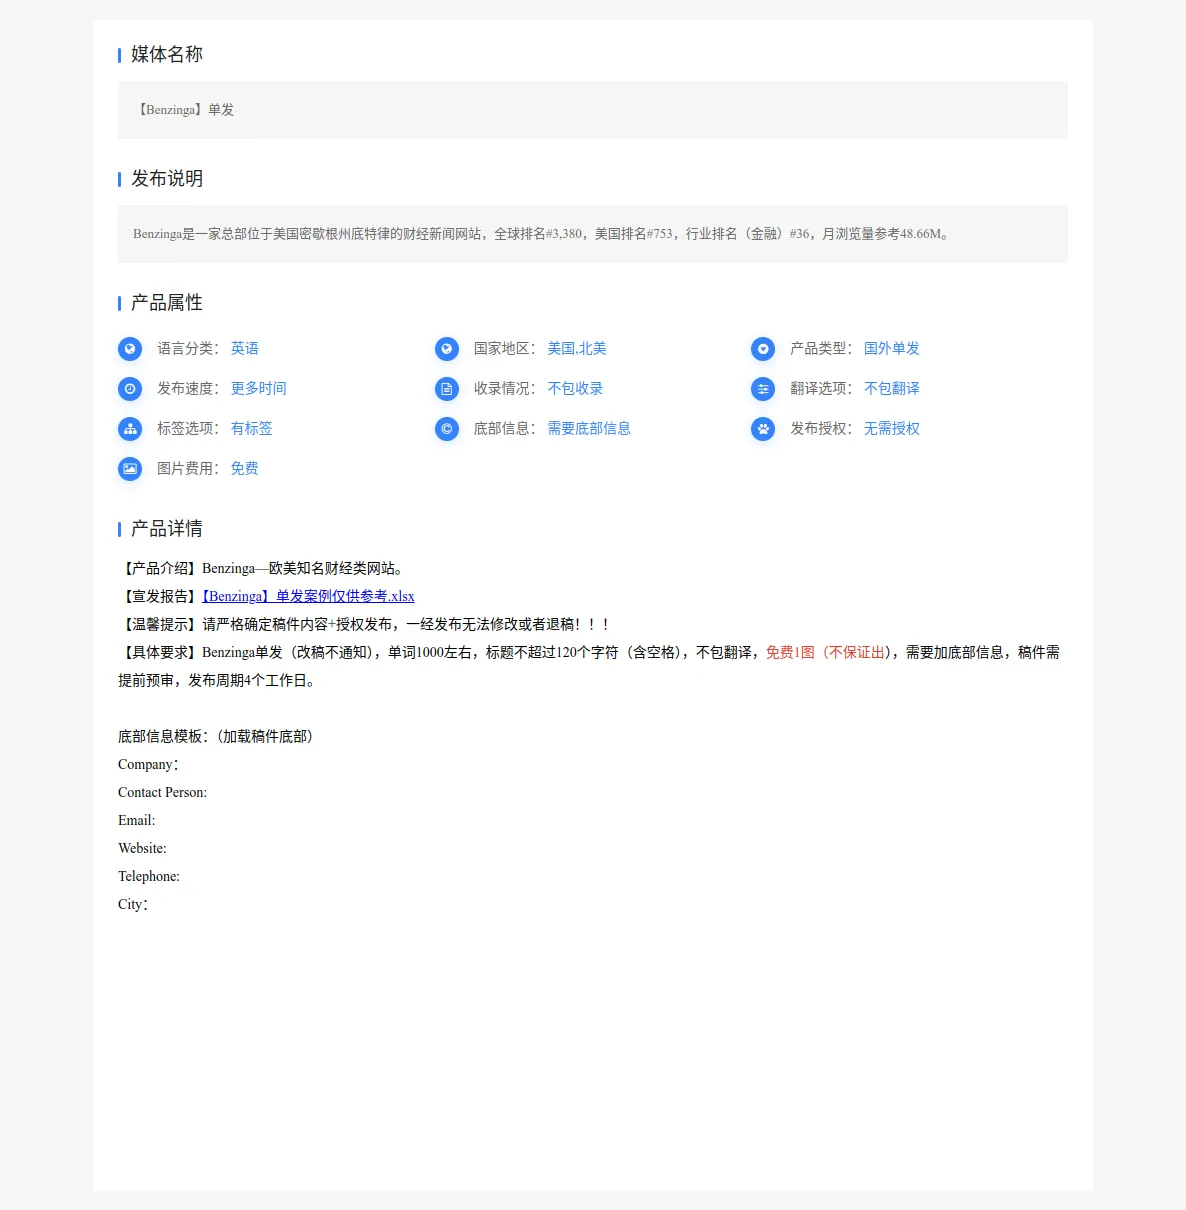
Task: Click the Benzinga ranking description paragraph
Action: pyautogui.click(x=541, y=234)
